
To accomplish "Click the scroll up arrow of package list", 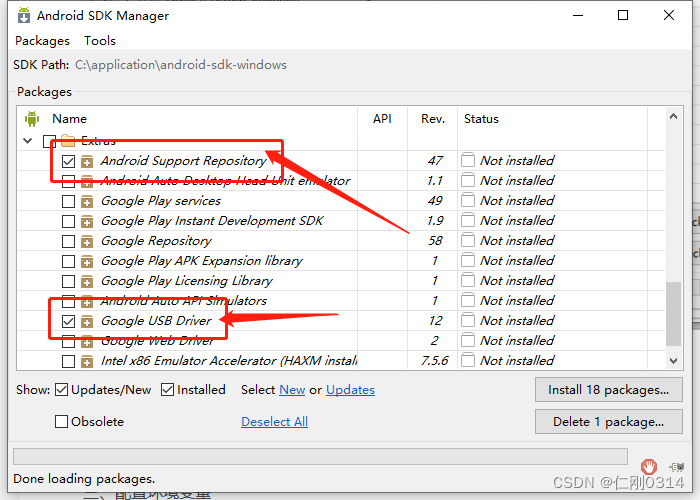I will pyautogui.click(x=674, y=117).
